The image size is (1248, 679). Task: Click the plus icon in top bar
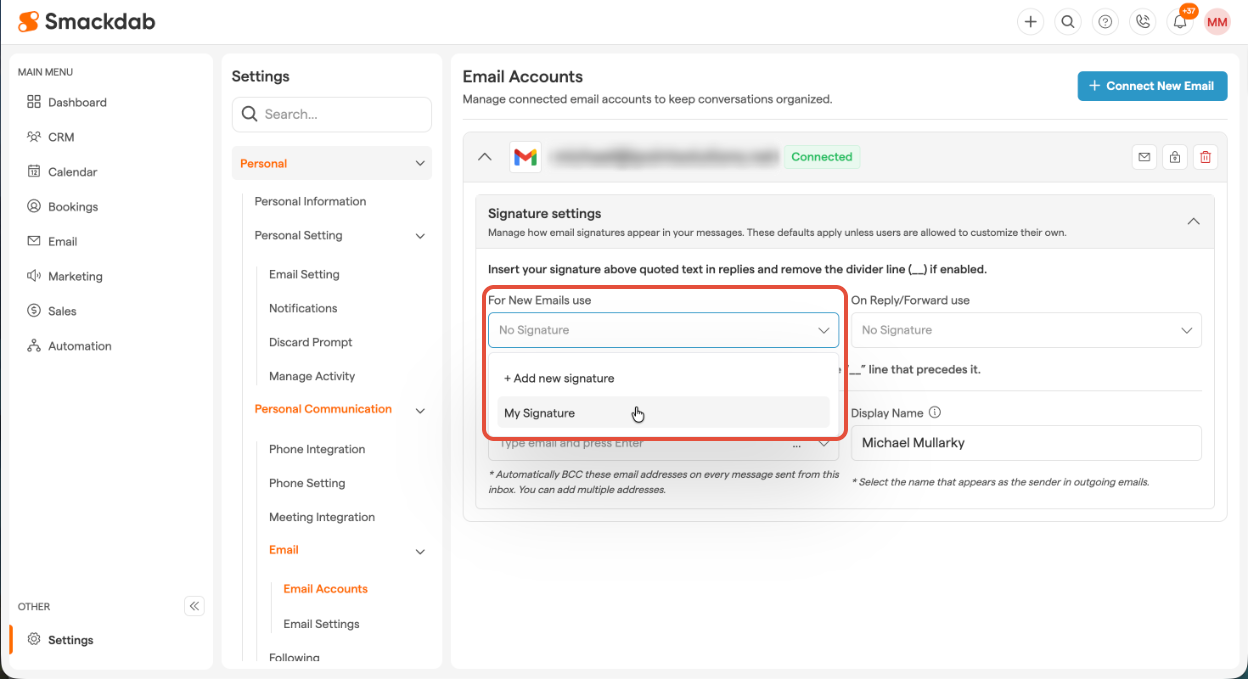(x=1030, y=22)
